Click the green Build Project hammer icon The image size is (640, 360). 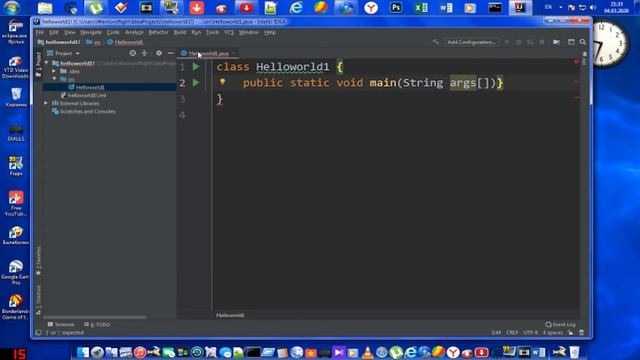(436, 42)
